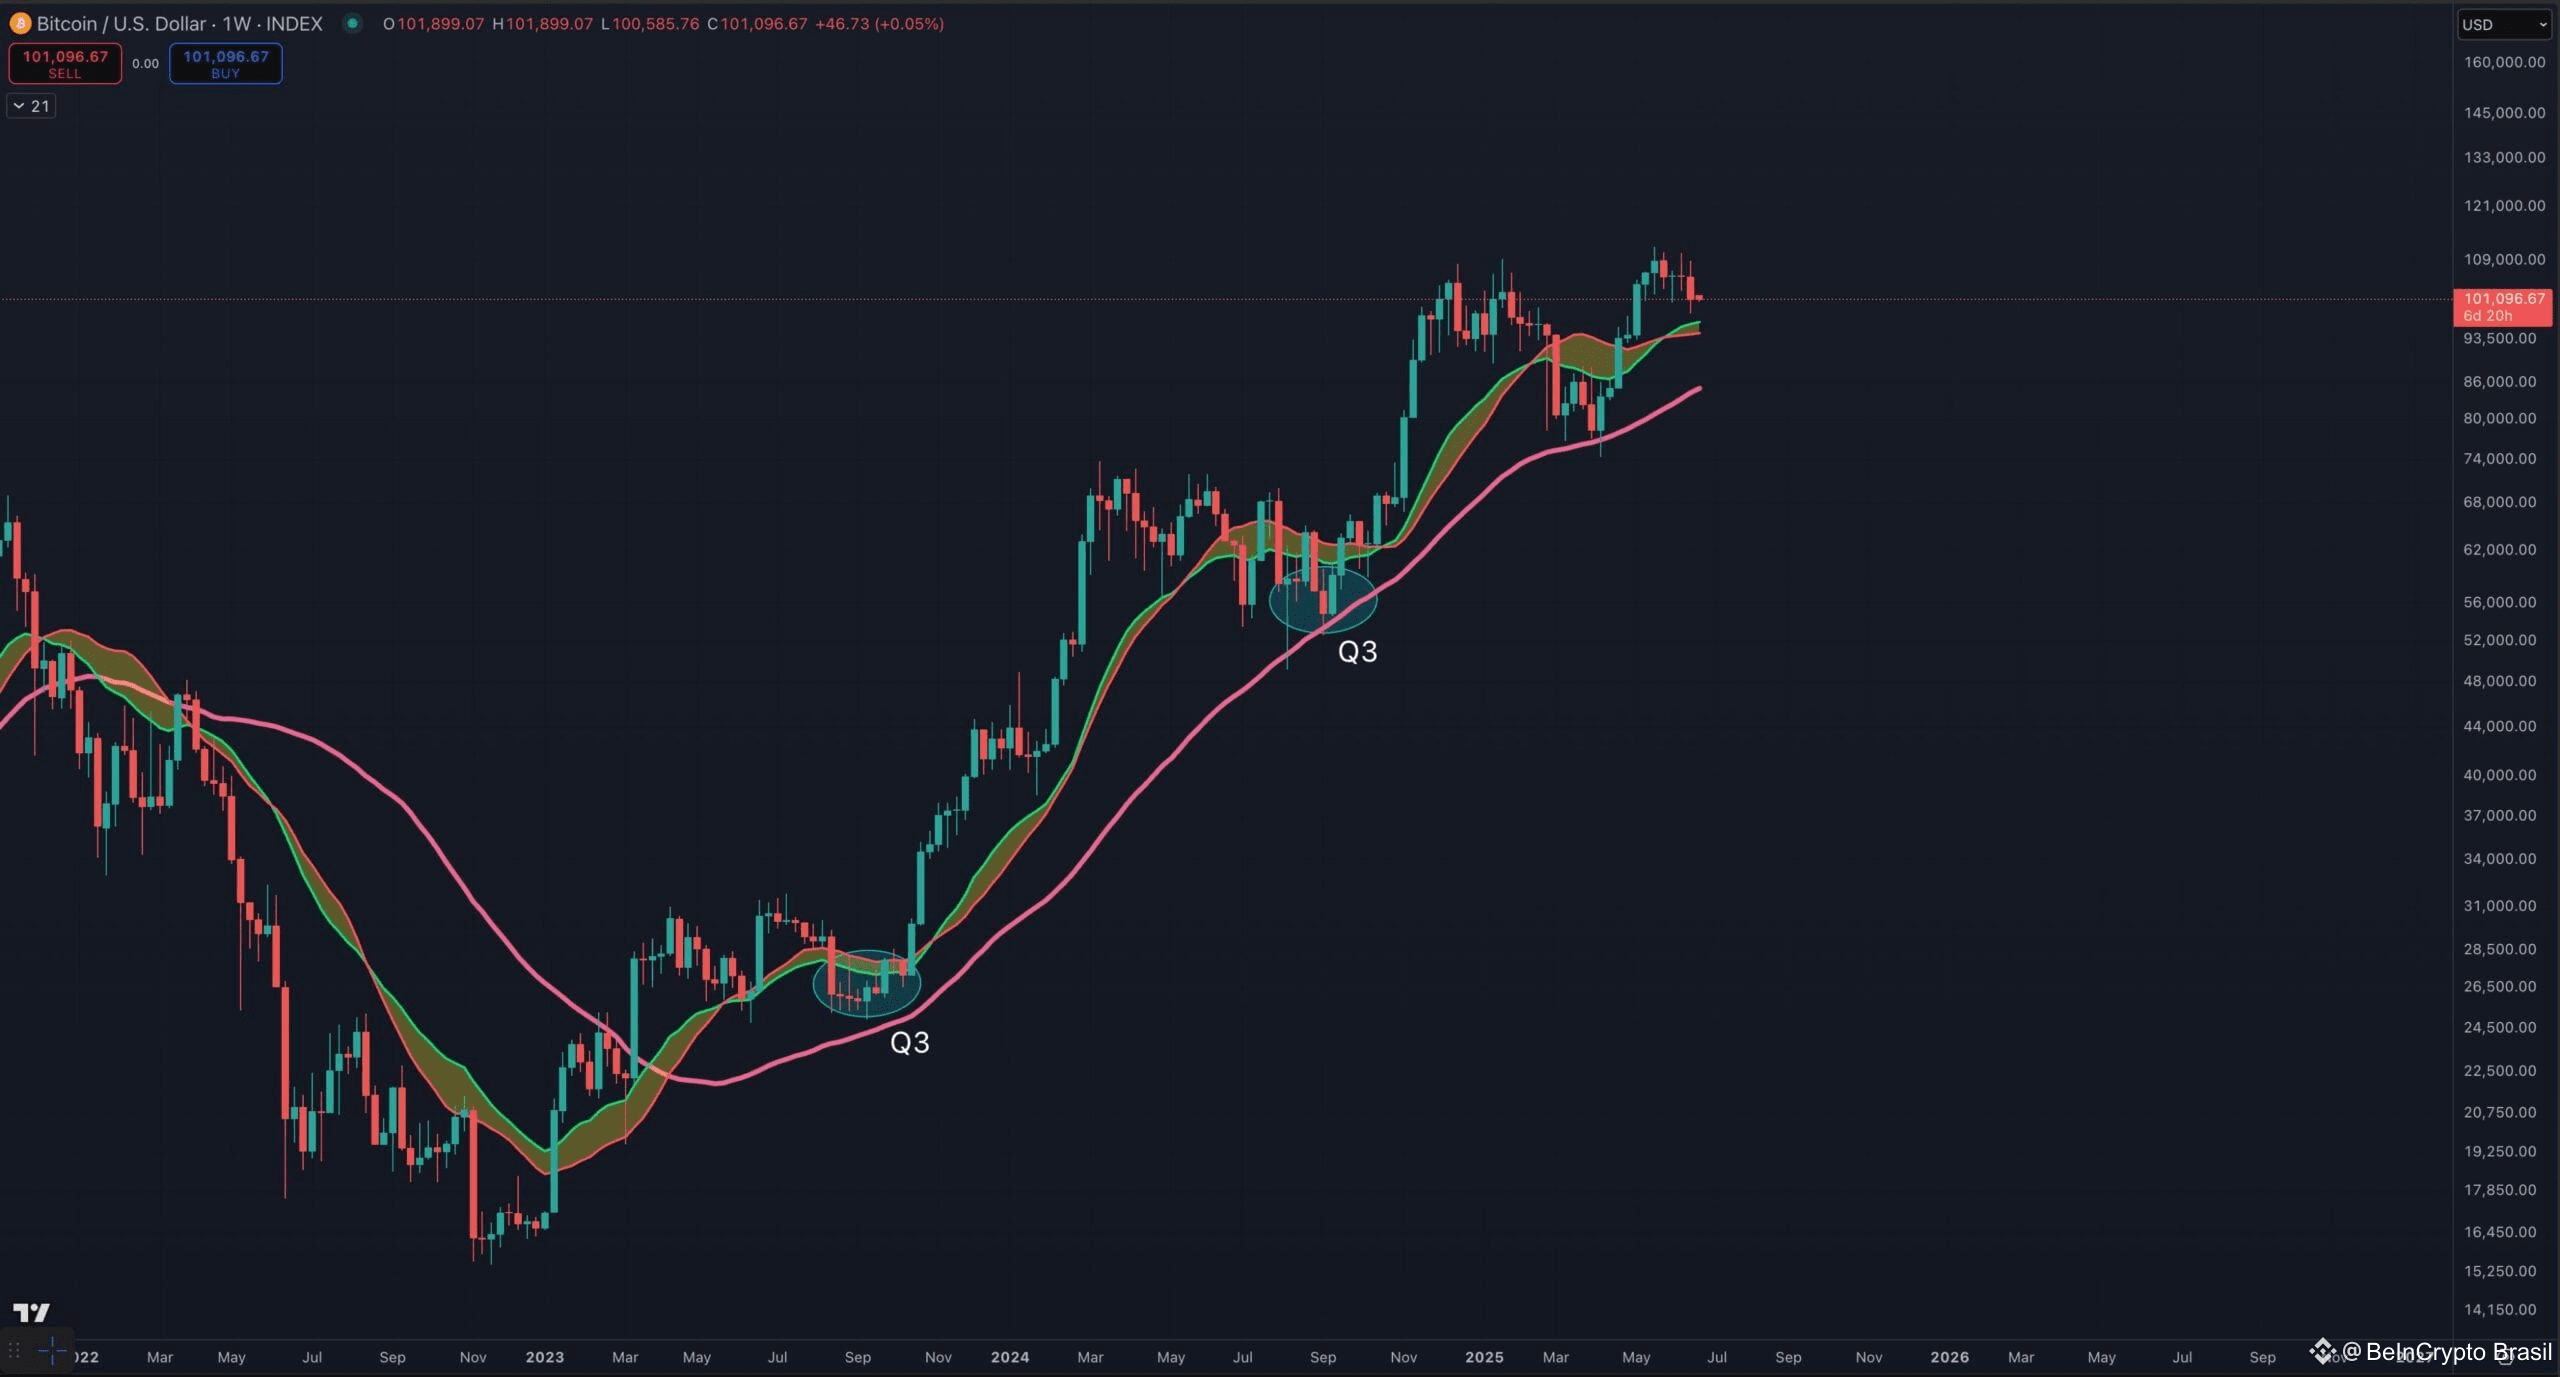Image resolution: width=2560 pixels, height=1377 pixels.
Task: Click the 40,000.00 price axis label
Action: point(2500,776)
